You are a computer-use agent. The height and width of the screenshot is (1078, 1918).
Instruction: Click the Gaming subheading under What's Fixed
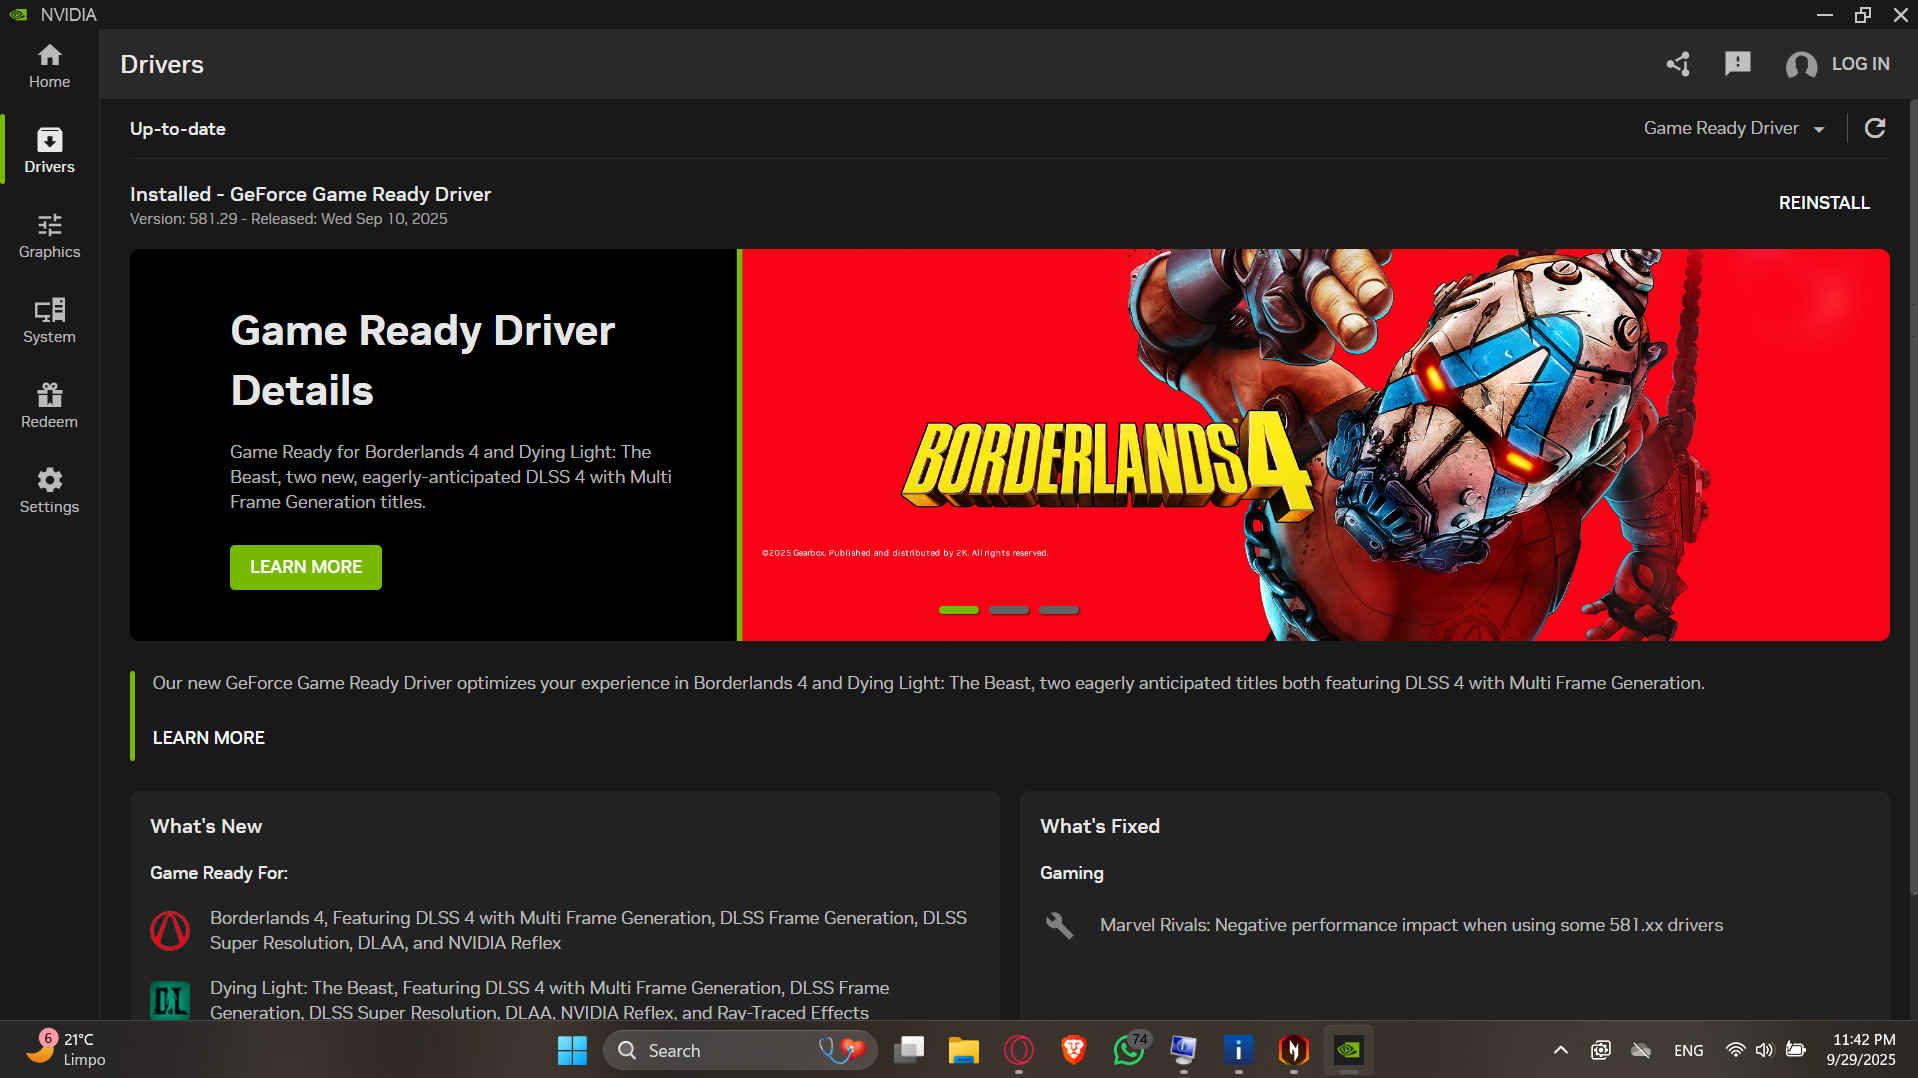pos(1072,873)
